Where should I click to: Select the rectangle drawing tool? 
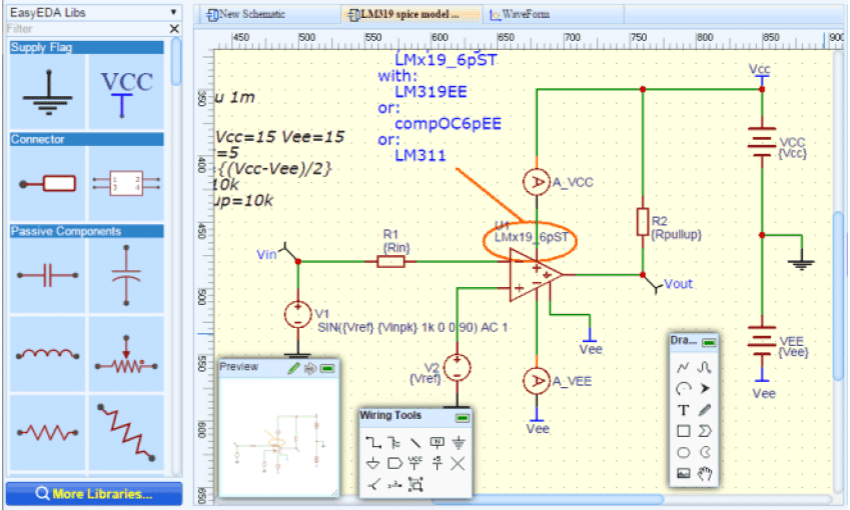point(683,431)
